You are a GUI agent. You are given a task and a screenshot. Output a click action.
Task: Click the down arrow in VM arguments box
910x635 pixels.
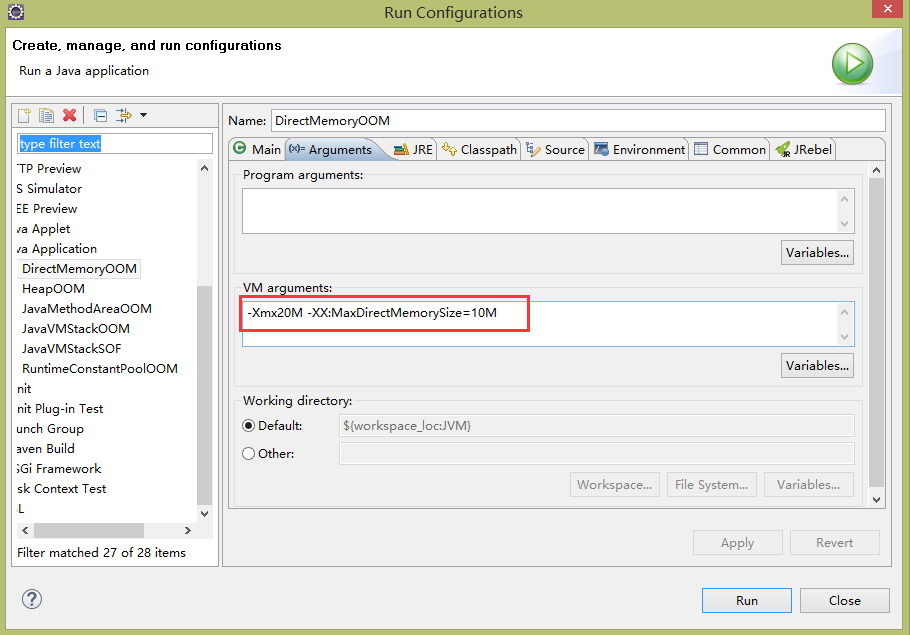[844, 337]
